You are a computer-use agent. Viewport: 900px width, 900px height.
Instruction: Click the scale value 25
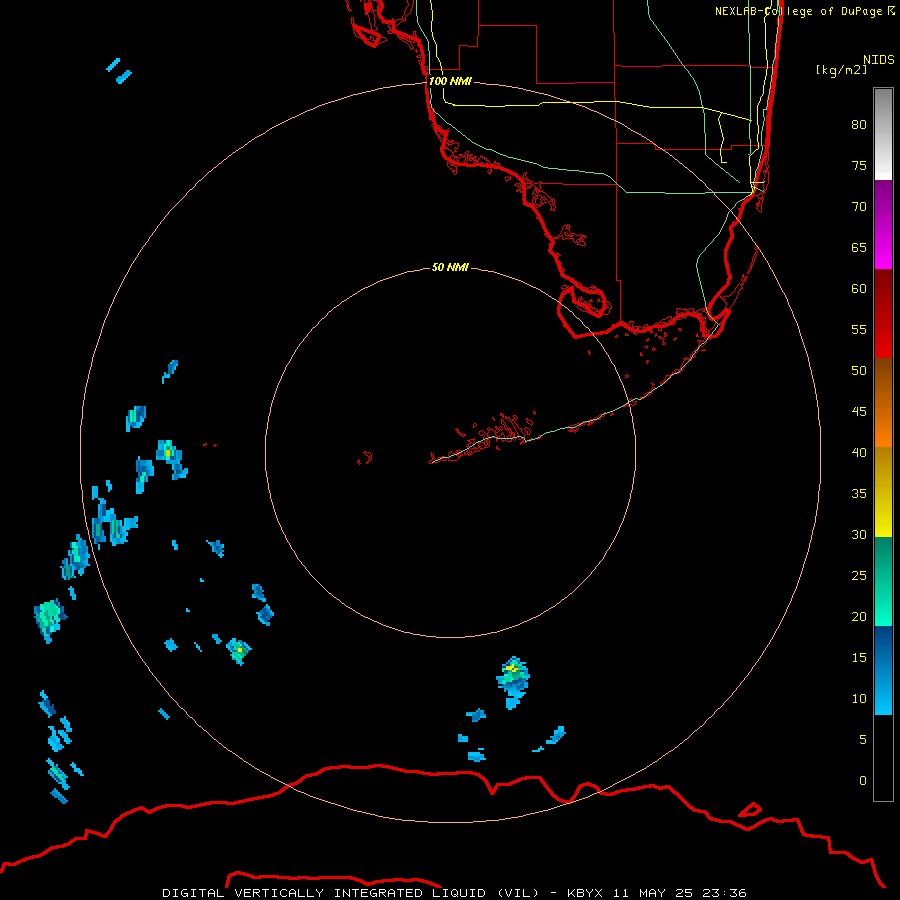[x=859, y=576]
